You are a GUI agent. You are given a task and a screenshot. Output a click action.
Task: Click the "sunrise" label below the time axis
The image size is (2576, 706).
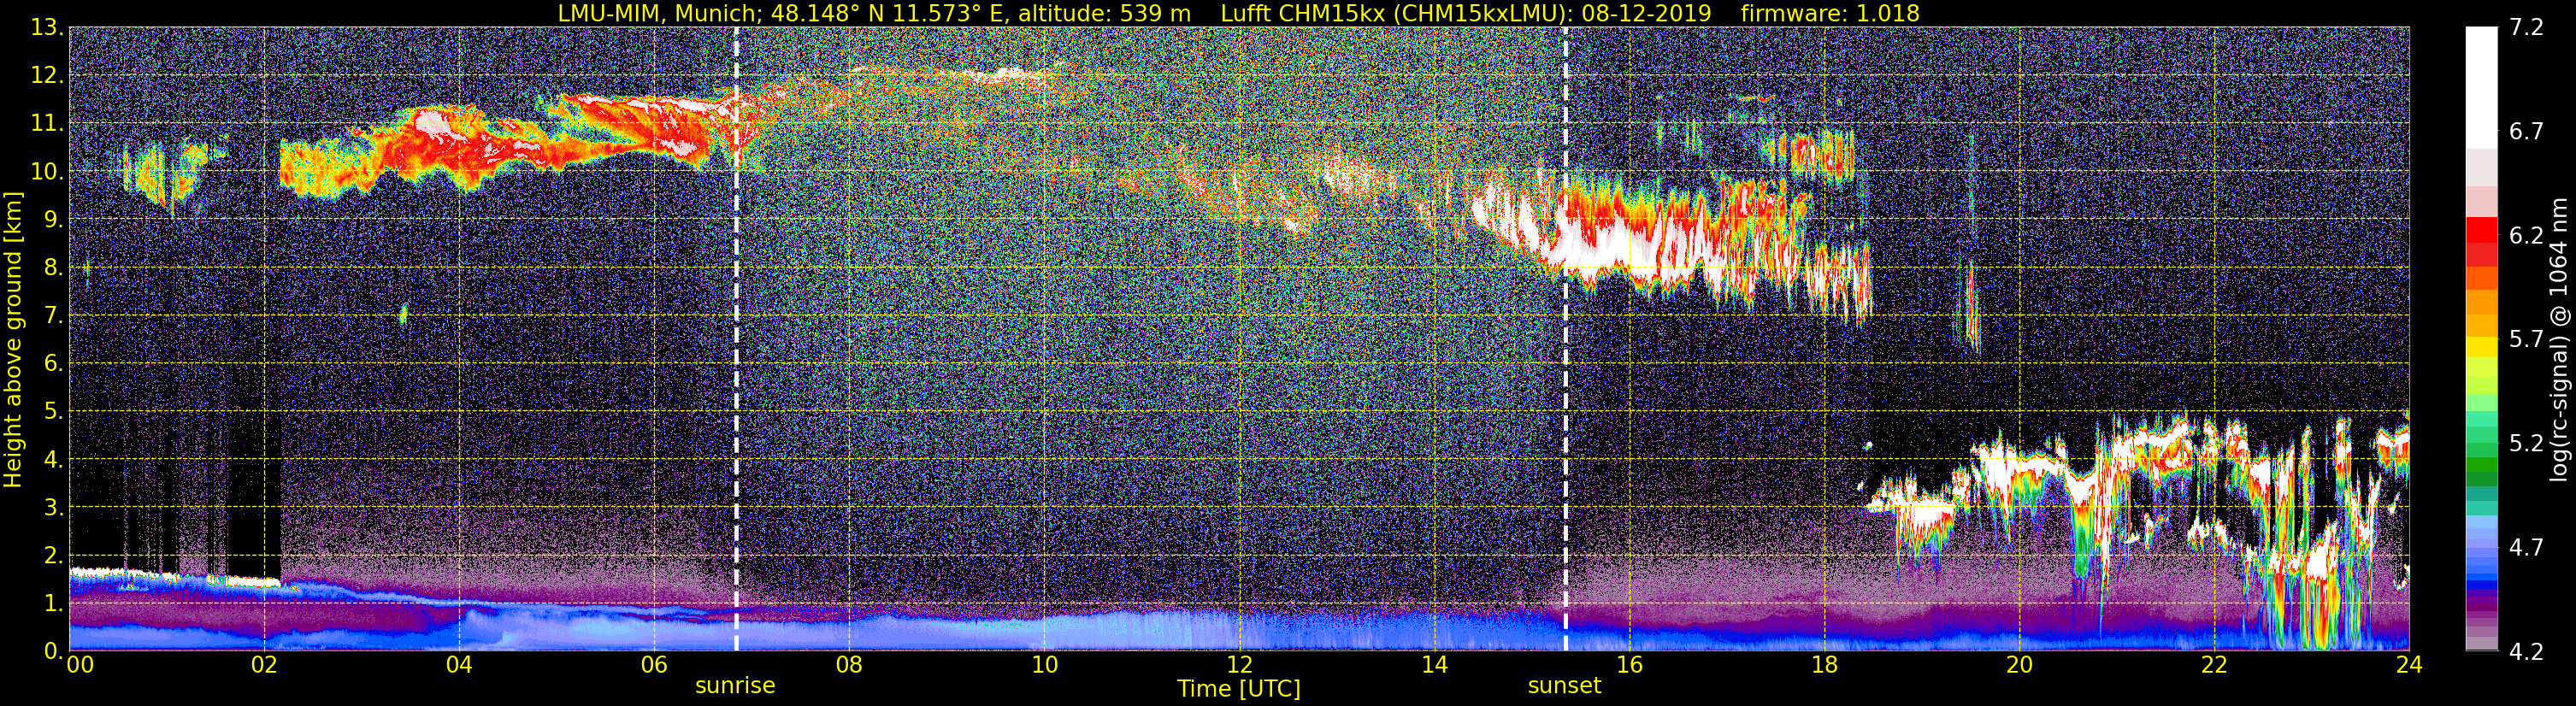[x=735, y=686]
